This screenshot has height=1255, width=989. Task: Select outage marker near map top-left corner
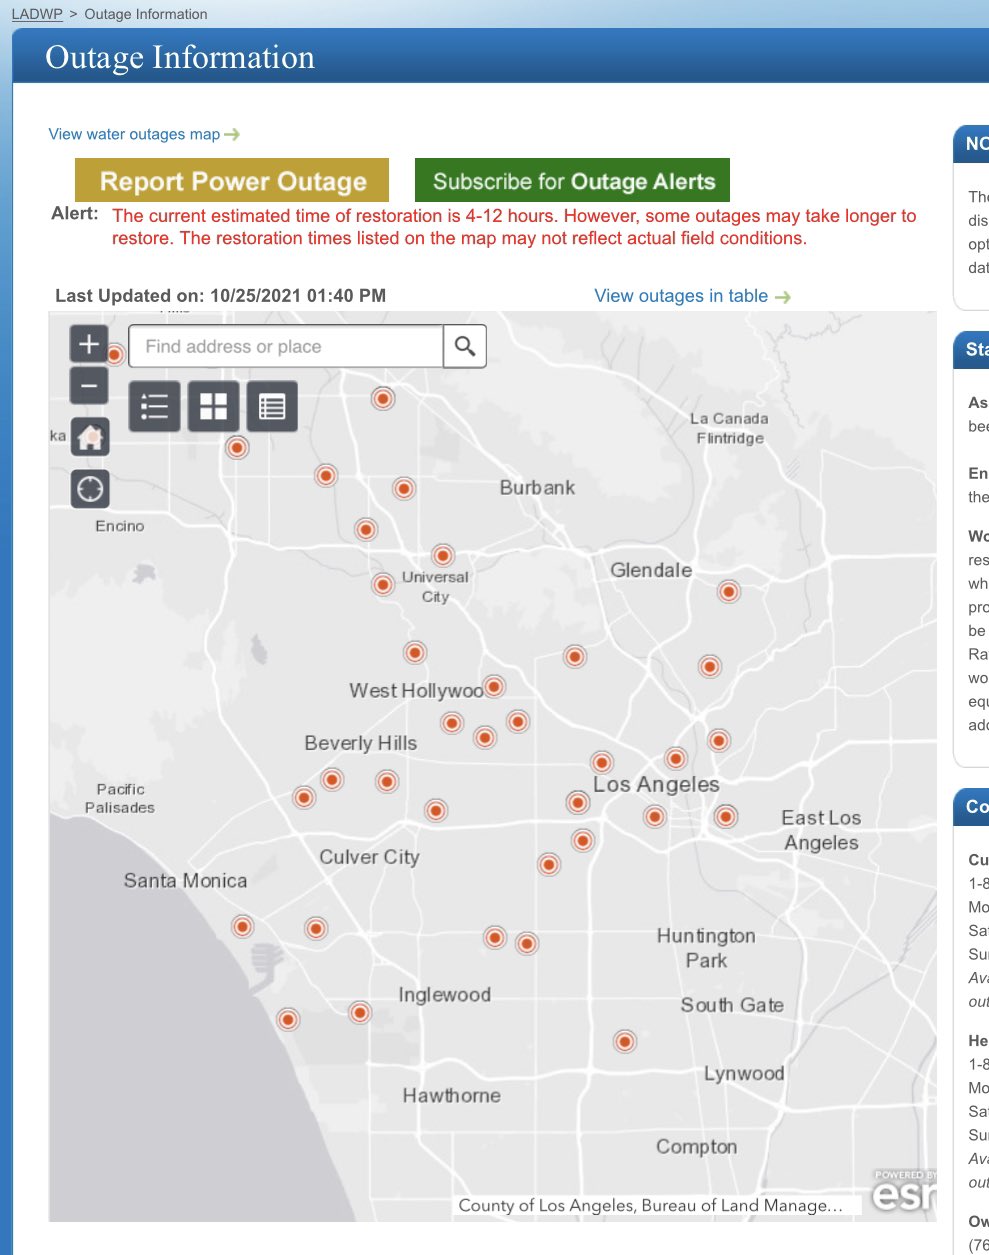click(115, 354)
